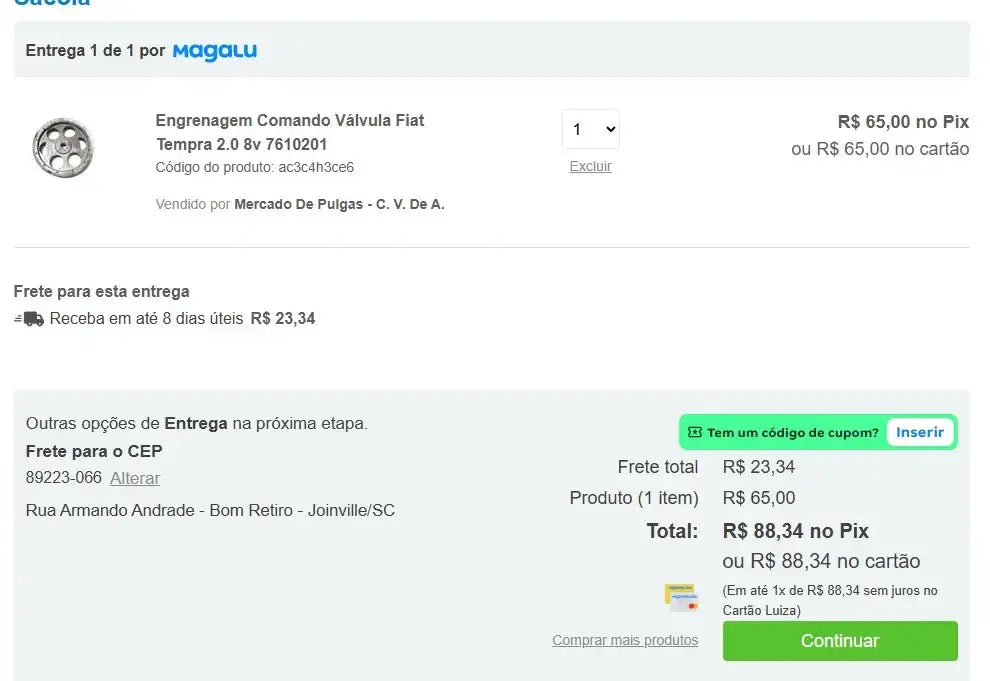Click the "Receba em até 8 dias úteis" text
This screenshot has height=681, width=990.
tap(146, 319)
